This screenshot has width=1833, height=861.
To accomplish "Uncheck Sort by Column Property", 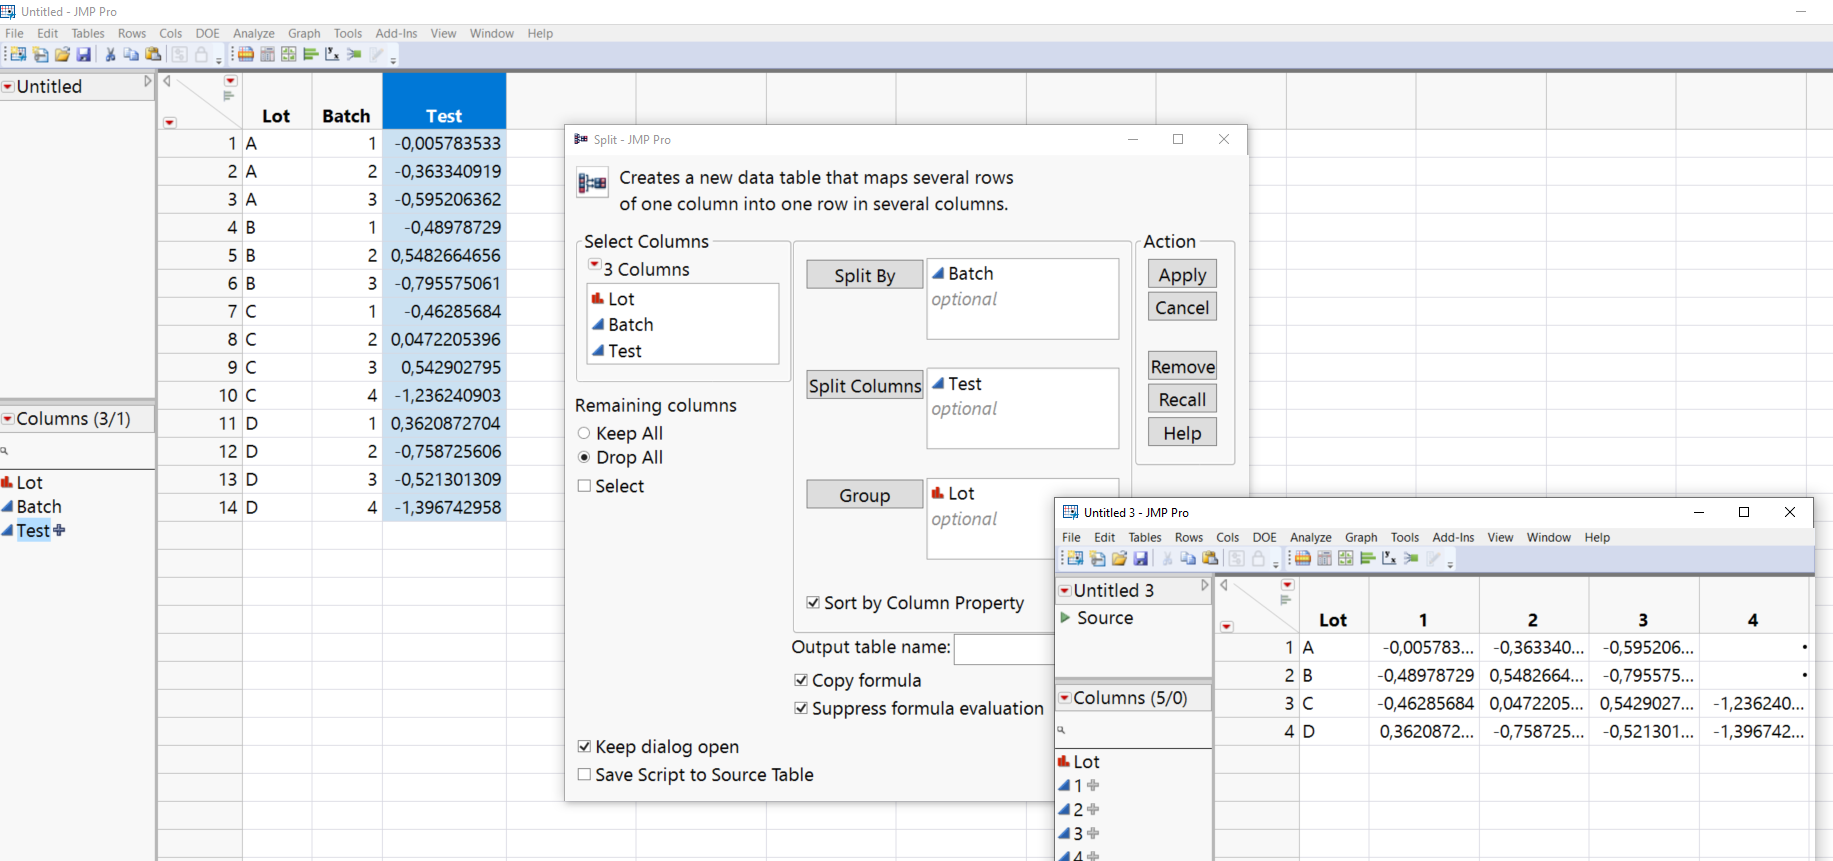I will 813,603.
